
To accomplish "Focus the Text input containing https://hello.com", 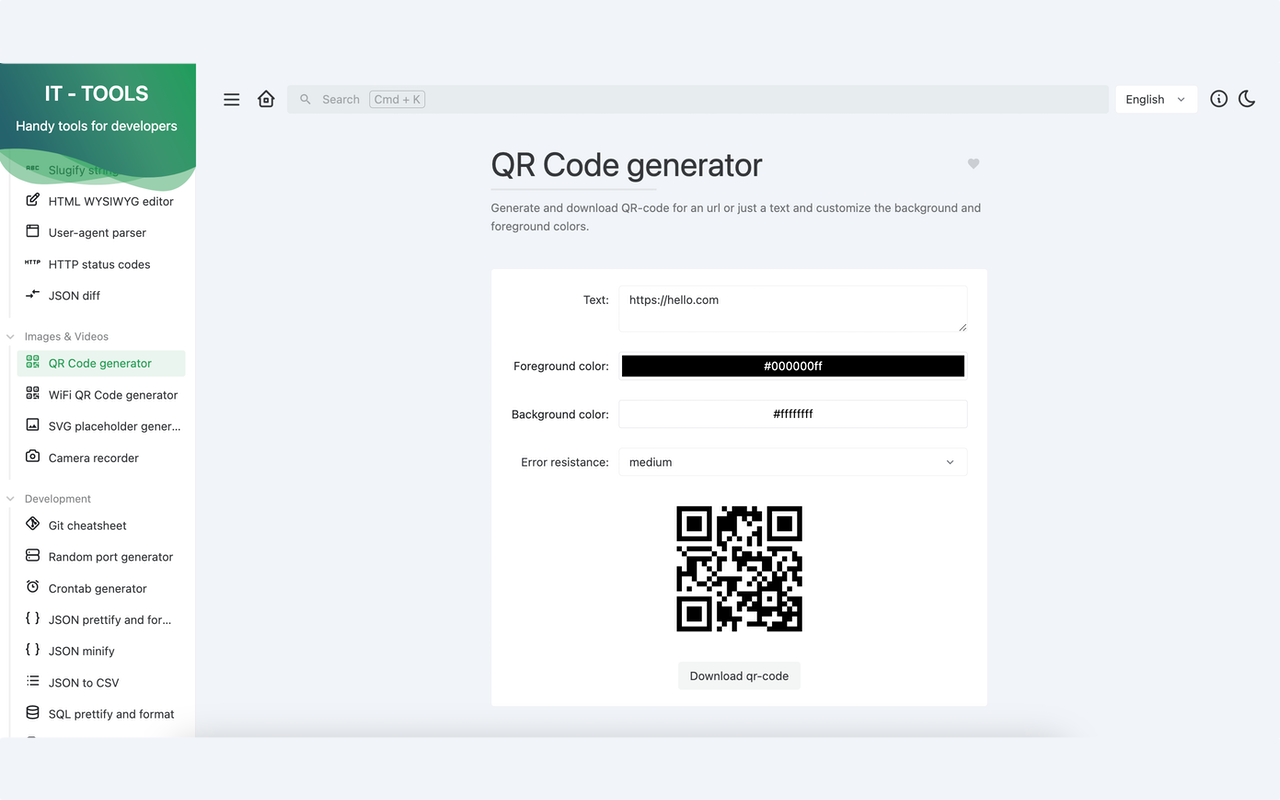I will pyautogui.click(x=793, y=309).
